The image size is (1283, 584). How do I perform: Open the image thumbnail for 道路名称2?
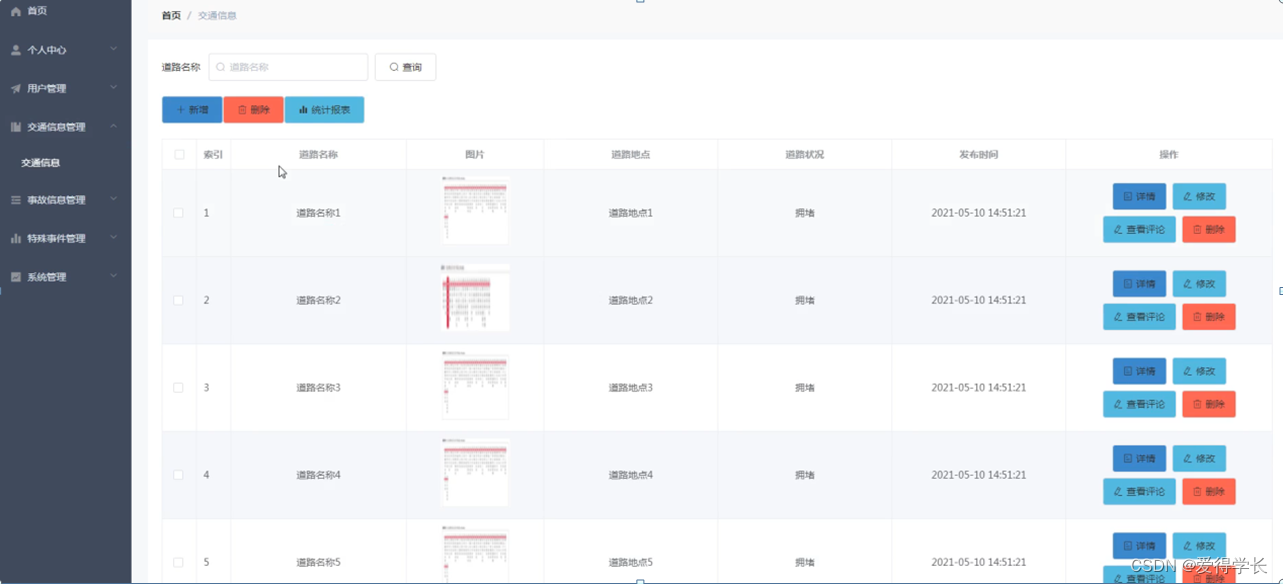(x=475, y=297)
